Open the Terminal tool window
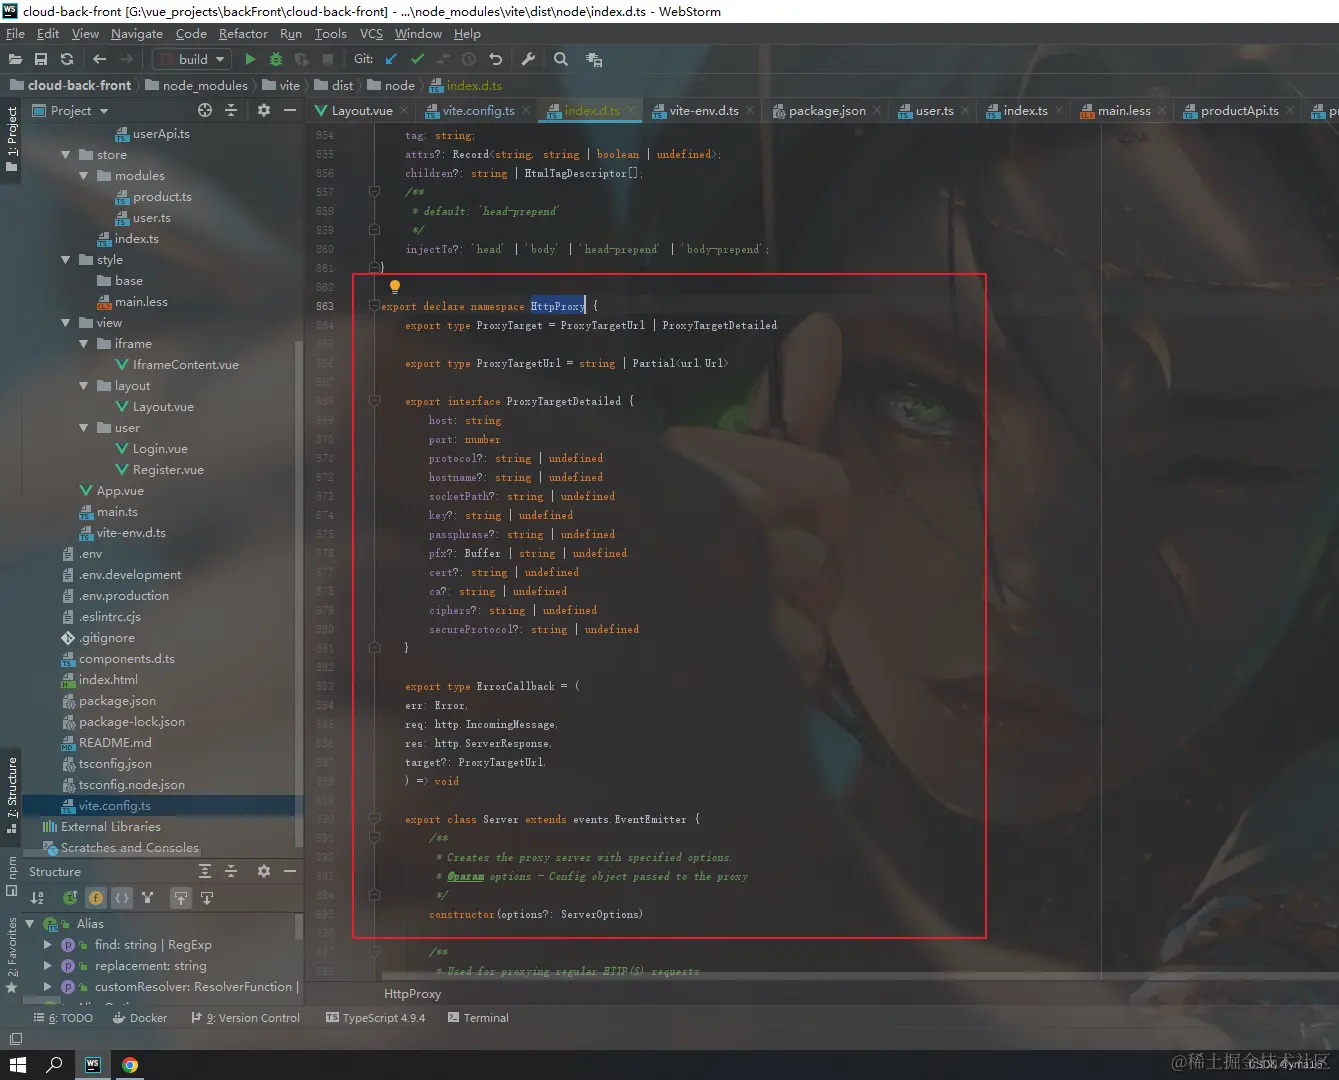 tap(485, 1017)
